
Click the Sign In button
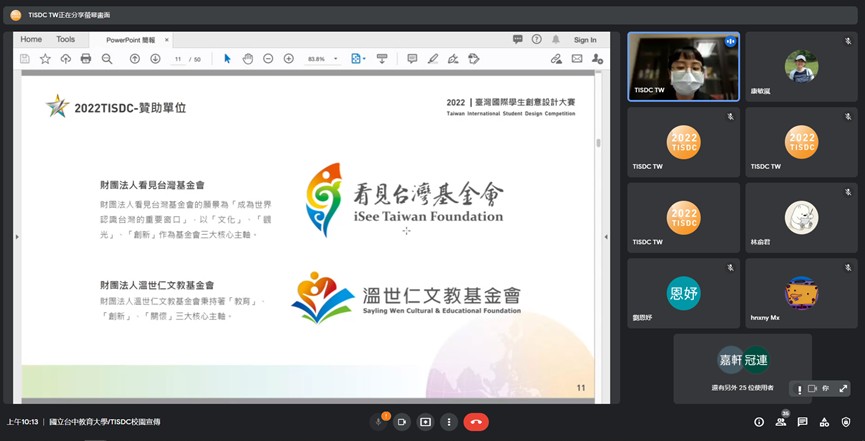tap(585, 40)
